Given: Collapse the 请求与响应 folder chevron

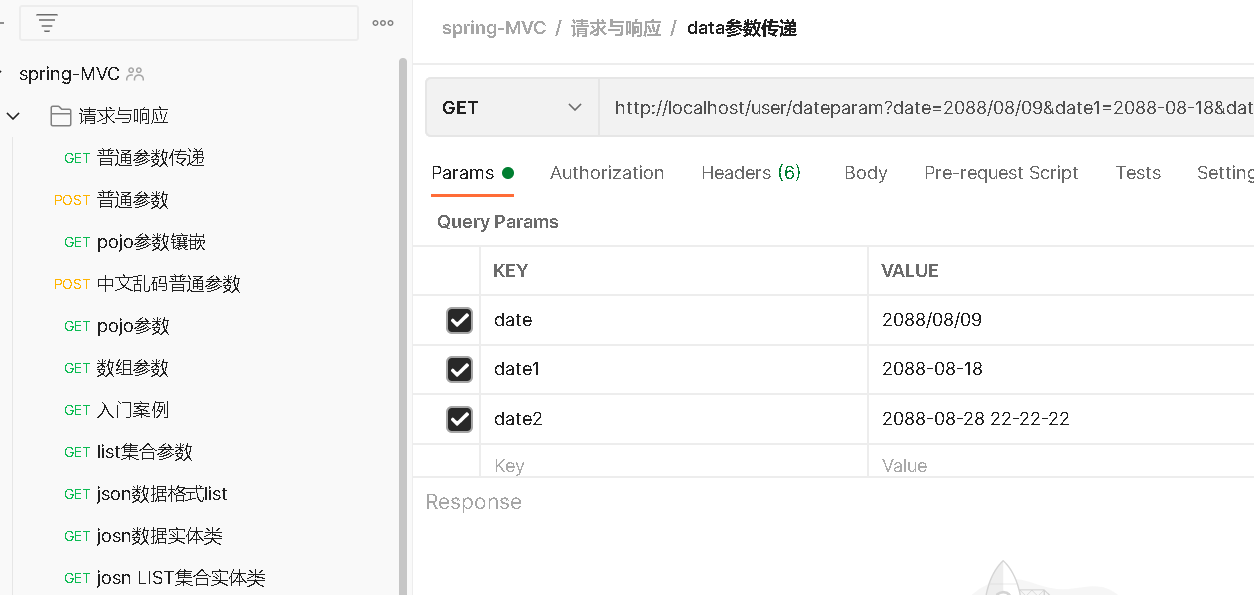Looking at the screenshot, I should [13, 116].
